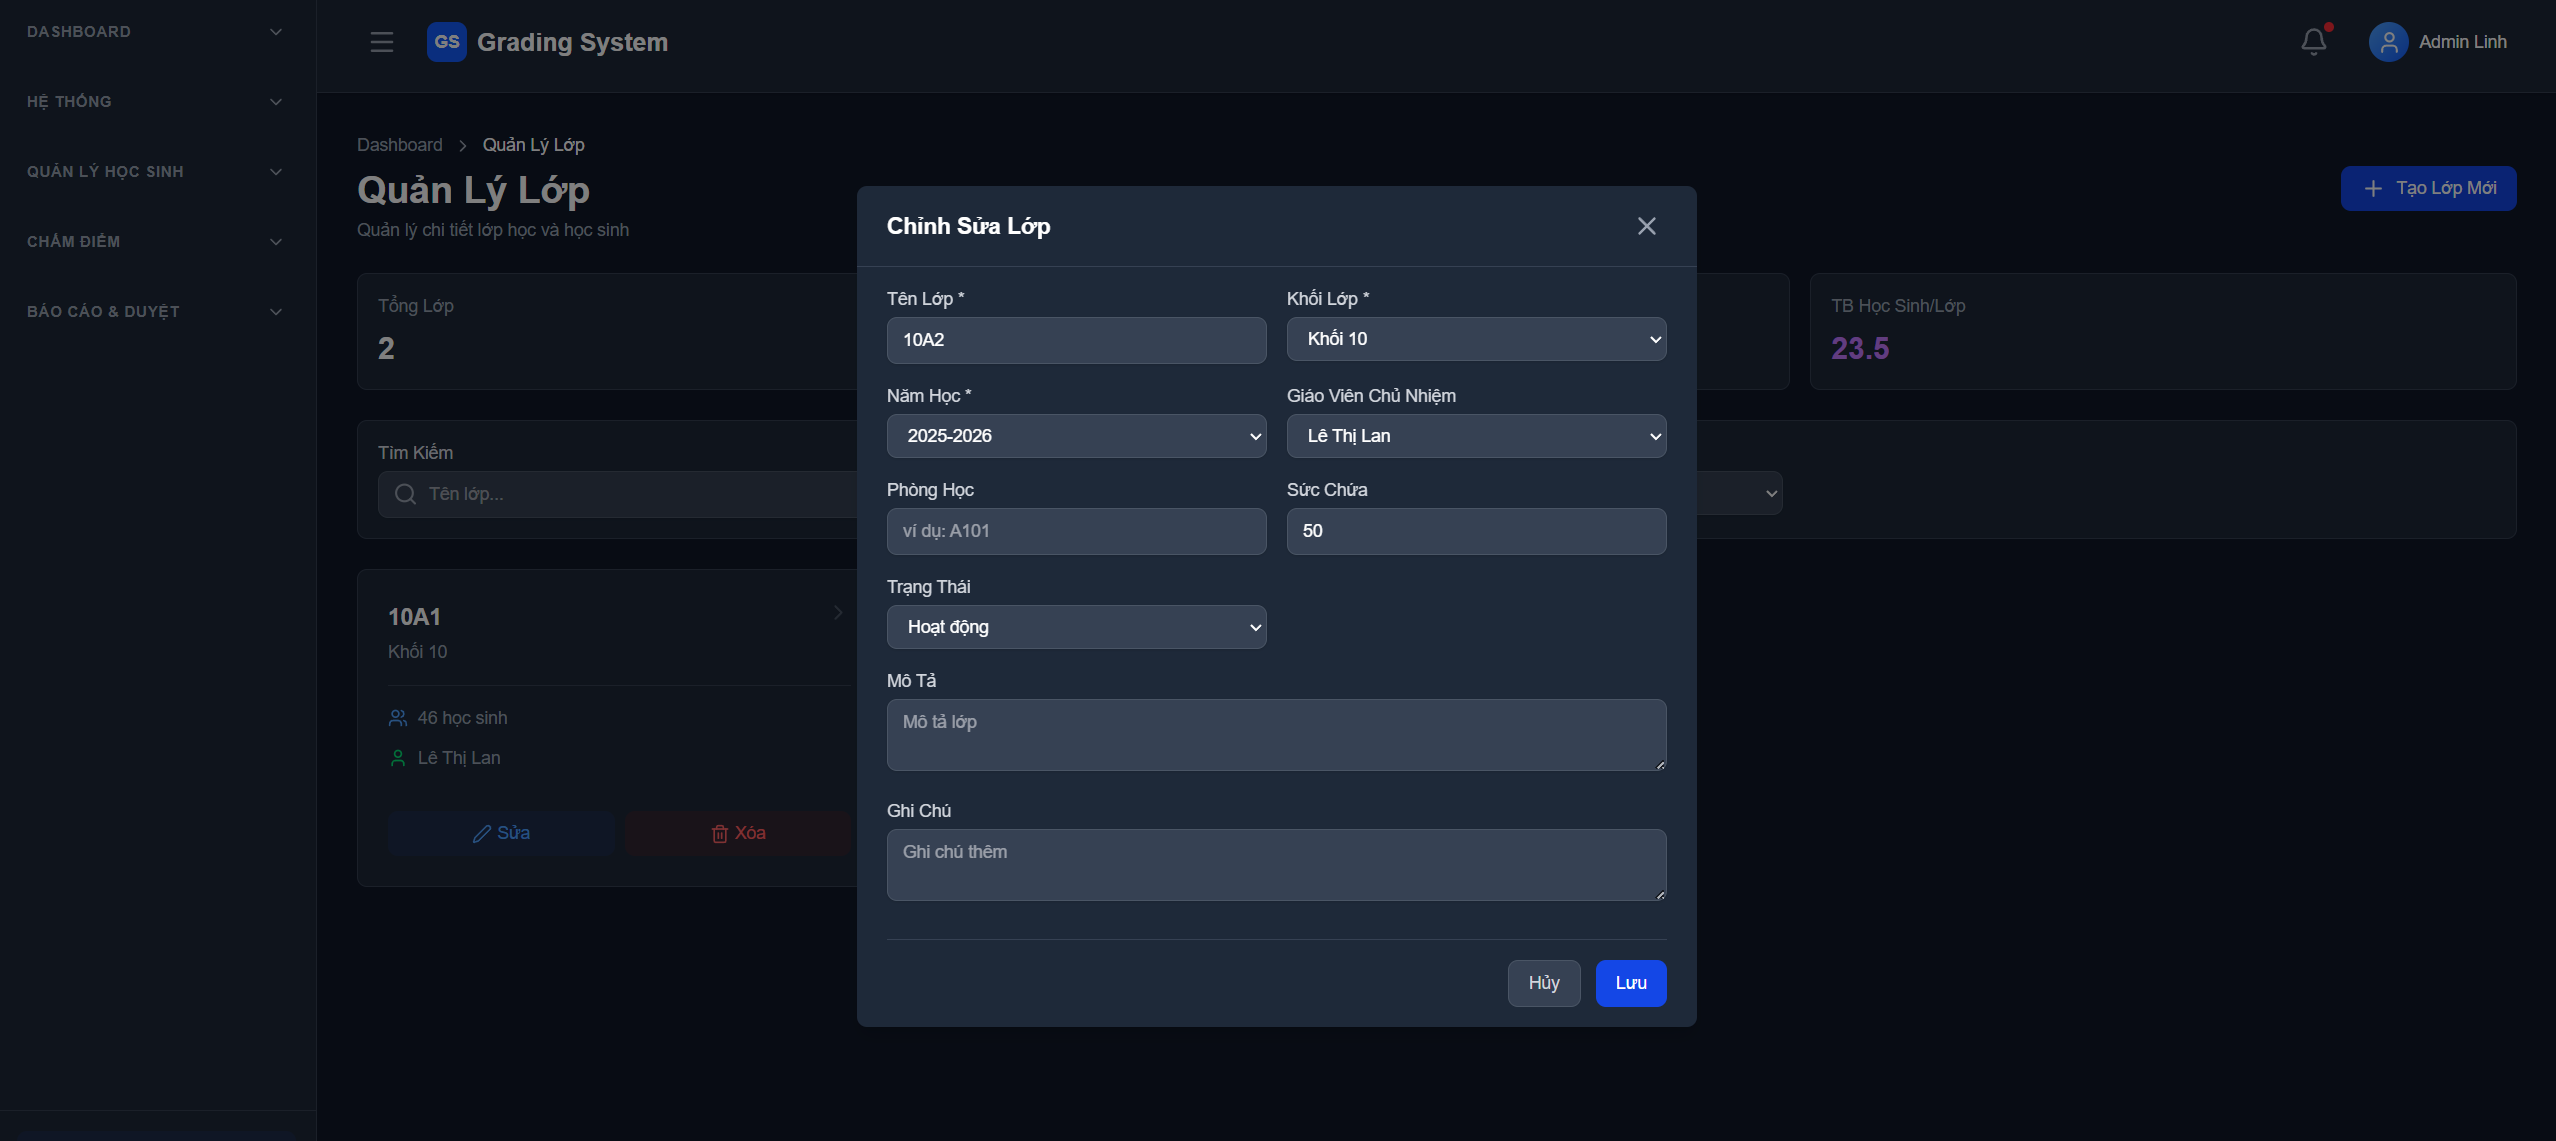Click the trash Xóa button on 10A1
The image size is (2556, 1141).
pyautogui.click(x=738, y=833)
